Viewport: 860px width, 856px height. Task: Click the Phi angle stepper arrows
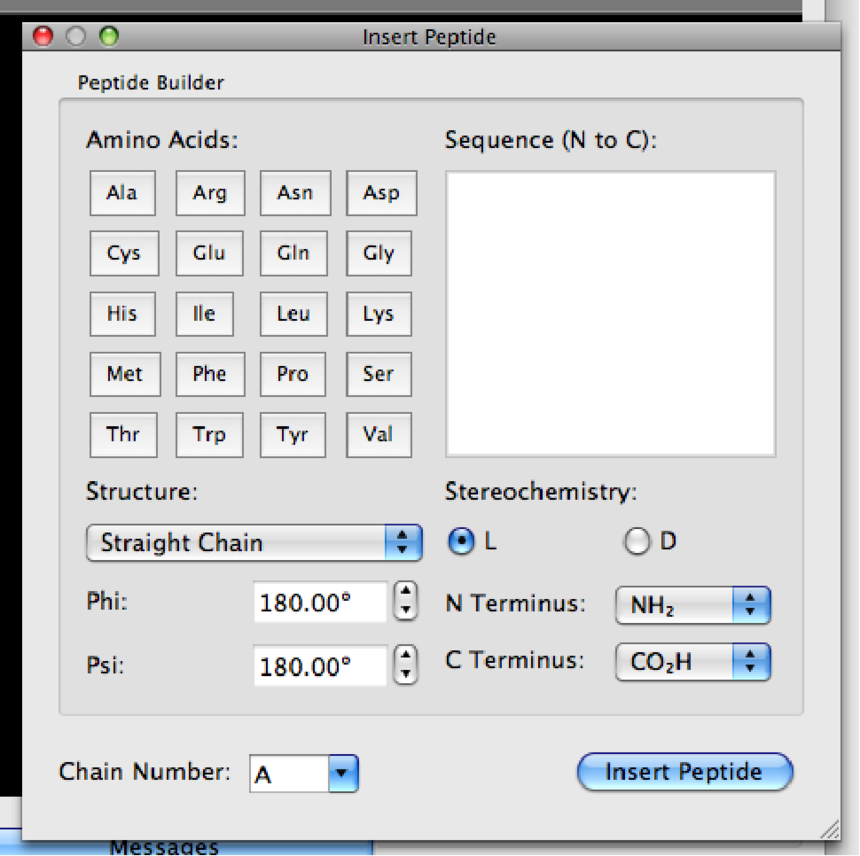point(405,602)
